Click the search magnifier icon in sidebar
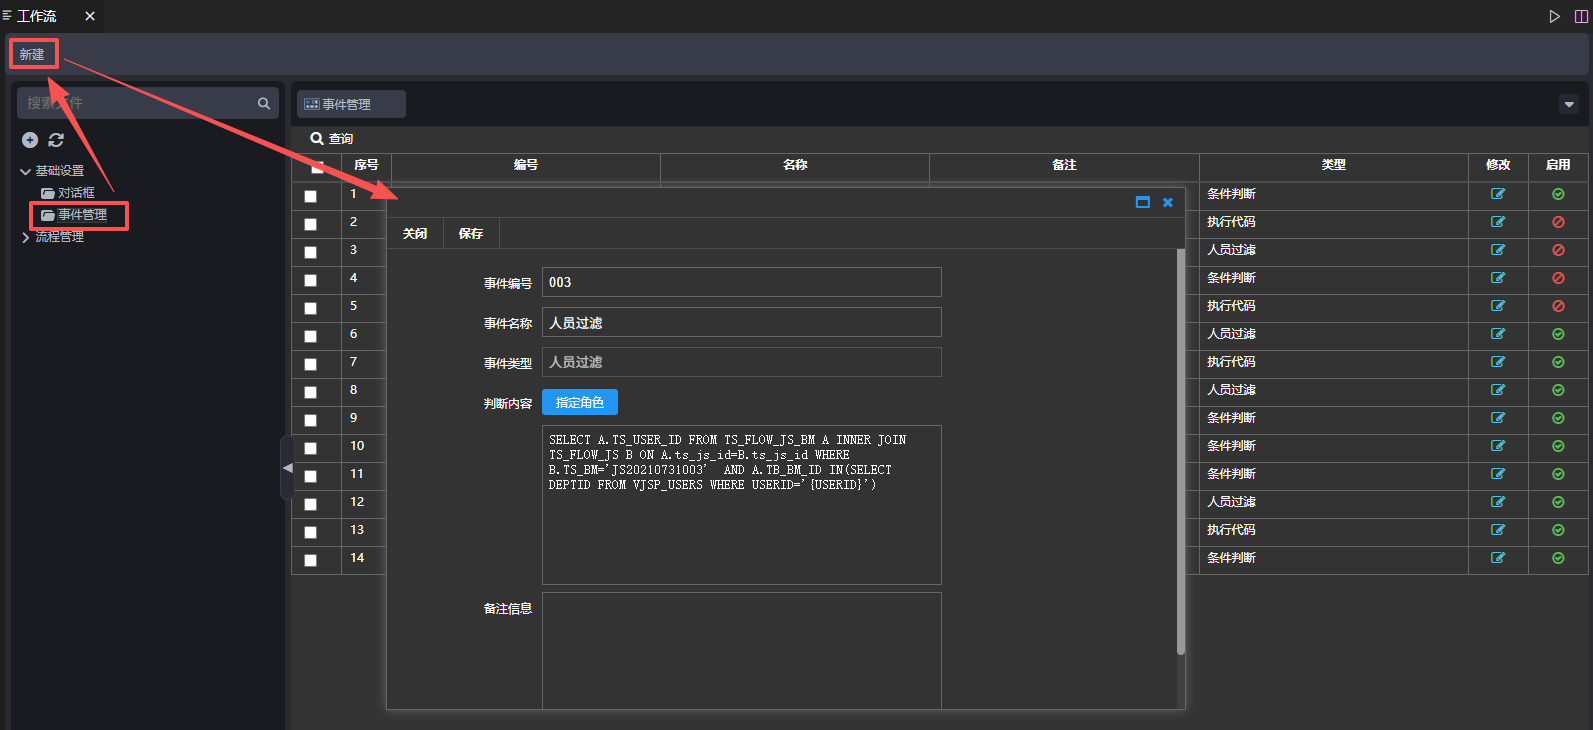1593x730 pixels. click(264, 103)
